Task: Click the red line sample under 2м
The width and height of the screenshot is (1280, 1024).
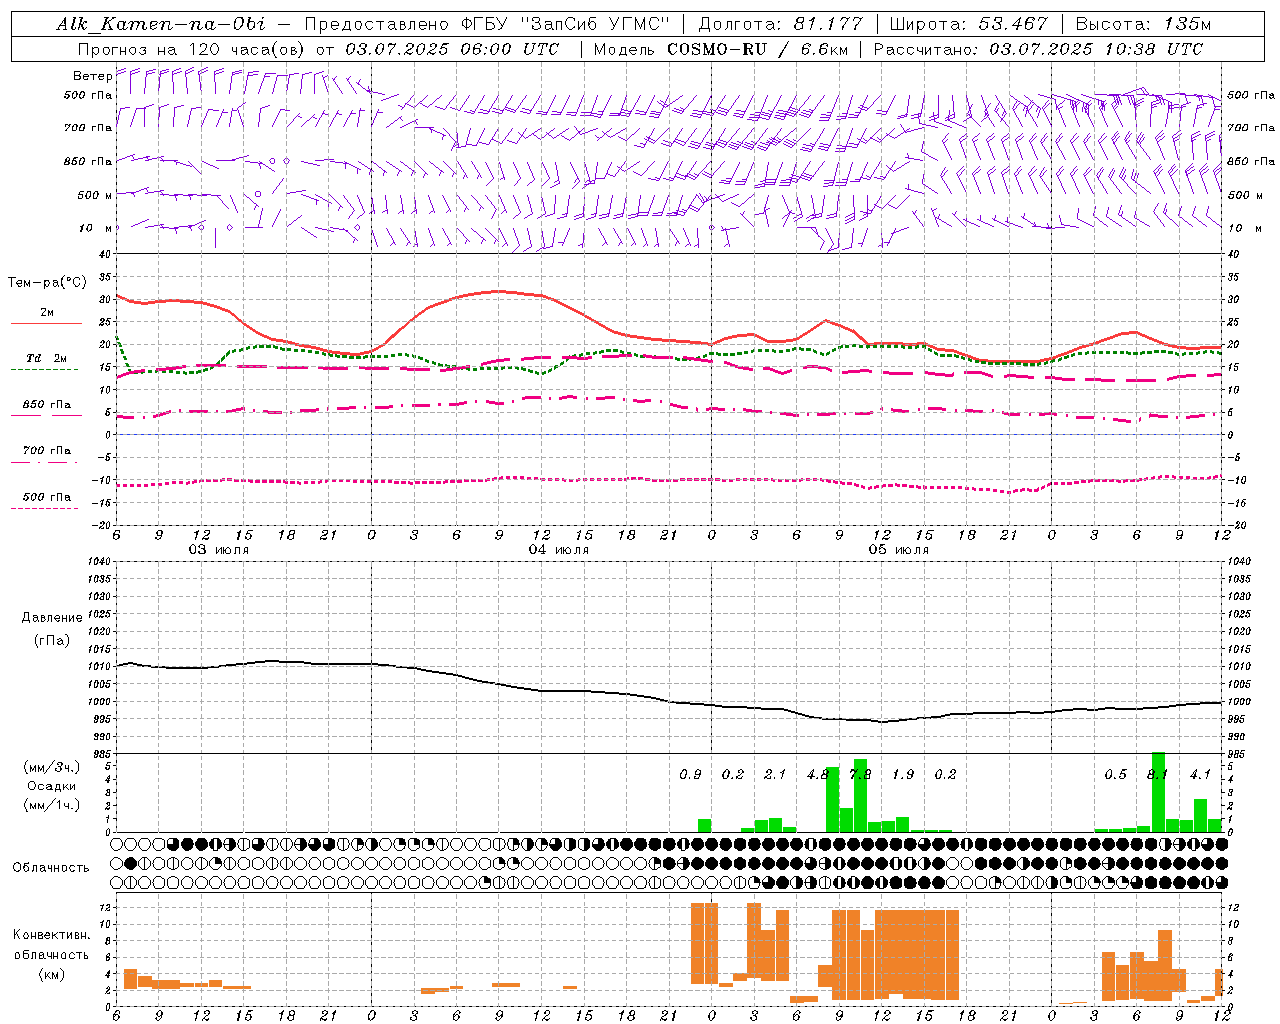Action: pos(46,324)
